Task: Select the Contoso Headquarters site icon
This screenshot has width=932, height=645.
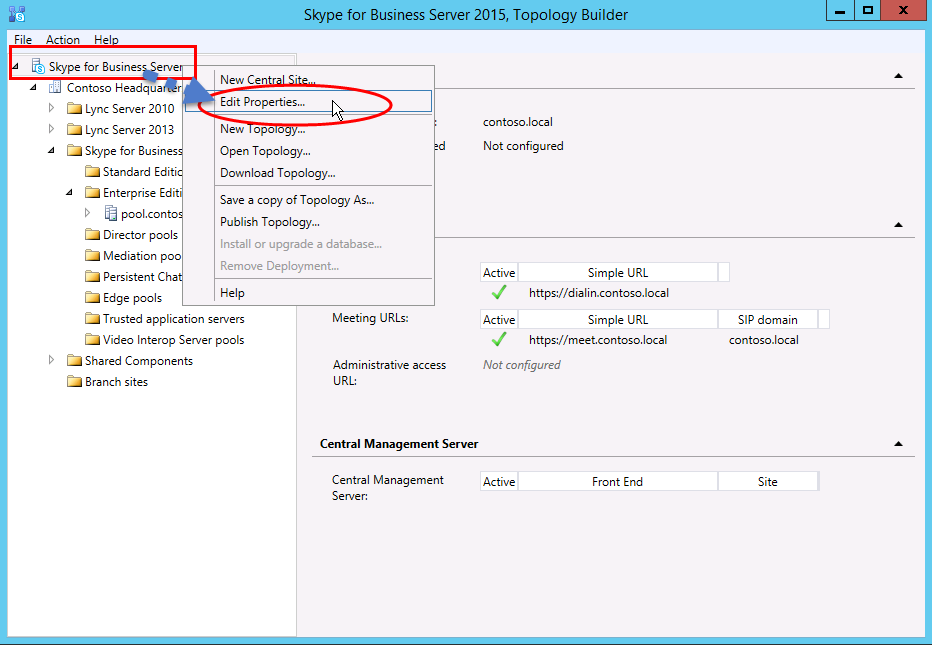Action: (x=55, y=87)
